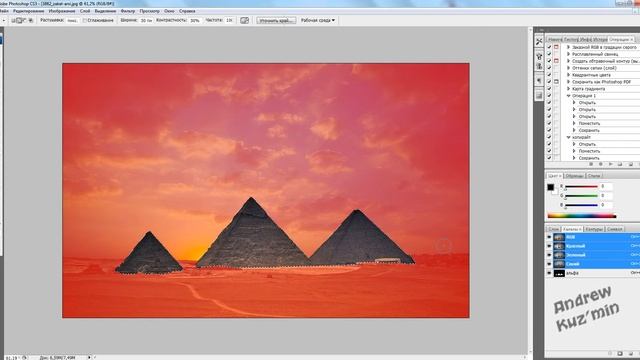Switch to the Образцы tab
Viewport: 640px width, 360px height.
[574, 176]
